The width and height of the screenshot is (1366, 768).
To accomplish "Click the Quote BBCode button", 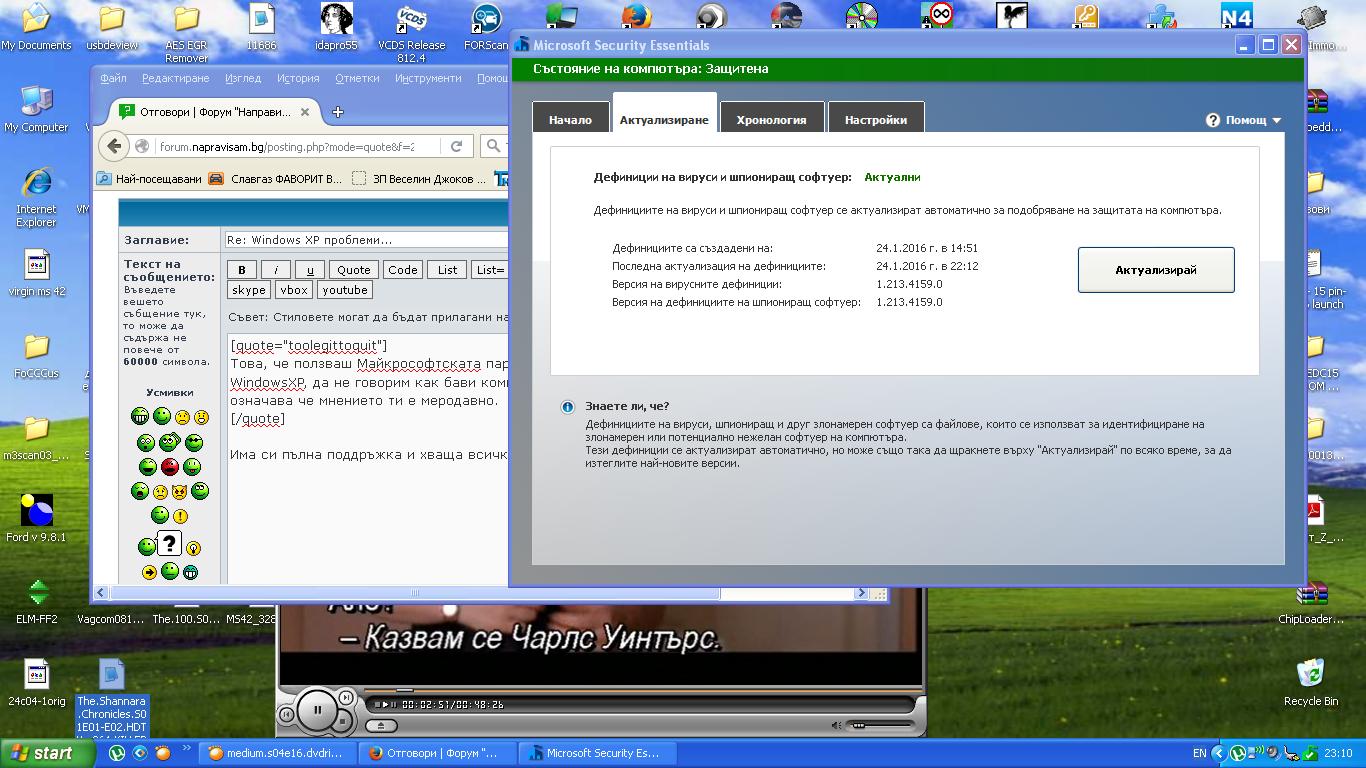I will coord(353,270).
